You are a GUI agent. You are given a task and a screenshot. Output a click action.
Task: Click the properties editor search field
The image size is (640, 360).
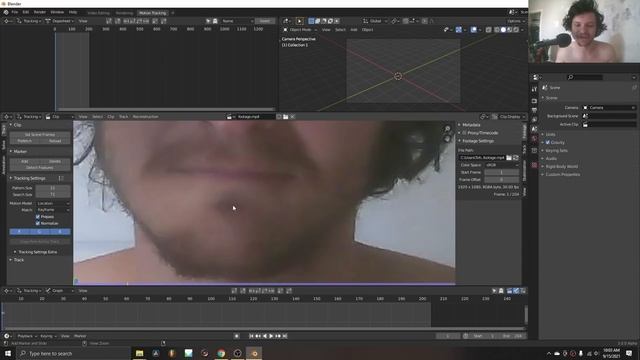click(x=585, y=77)
